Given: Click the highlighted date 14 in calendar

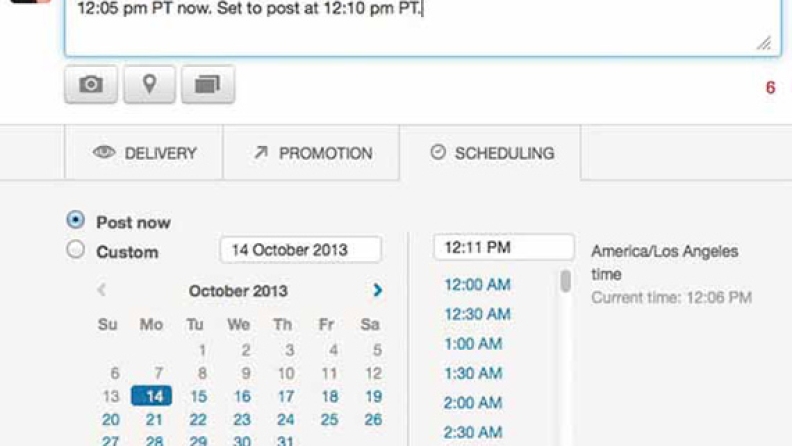Looking at the screenshot, I should [152, 396].
